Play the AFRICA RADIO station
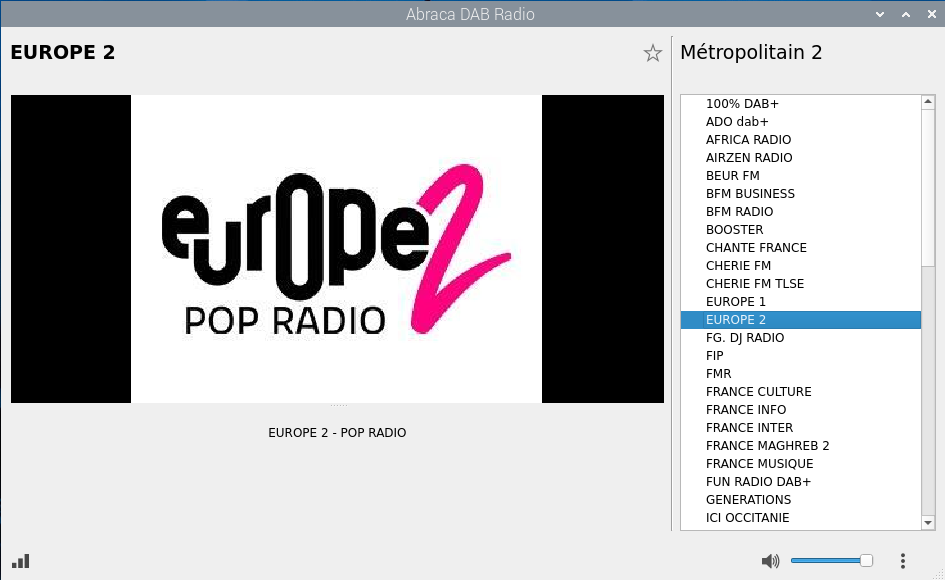The width and height of the screenshot is (945, 580). (x=748, y=140)
